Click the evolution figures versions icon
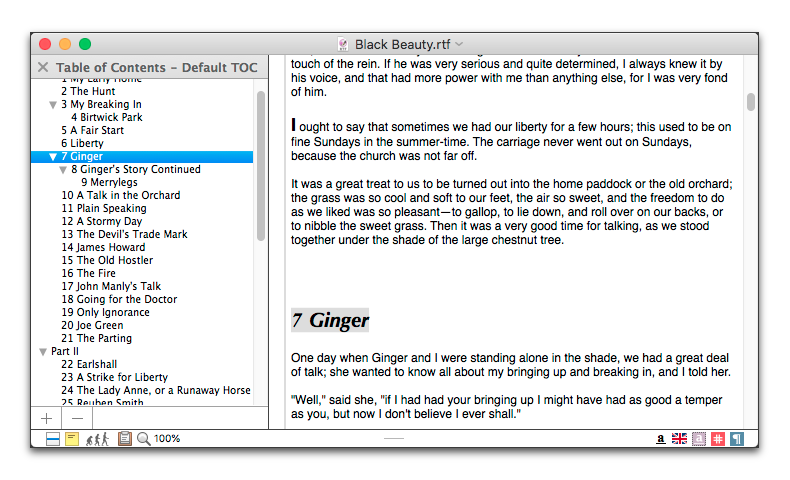Screen dimensions: 790x480 coord(97,439)
